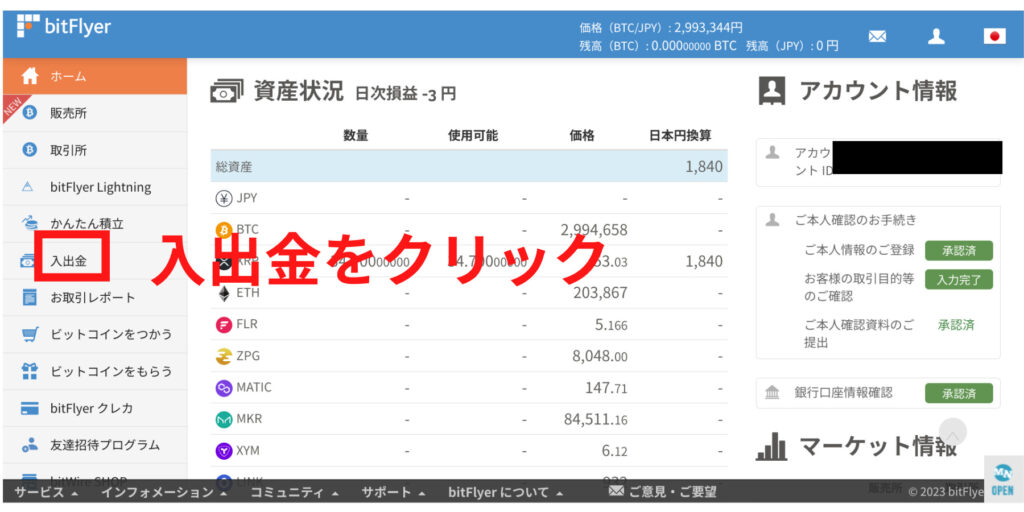Screen dimensions: 1024x512
Task: Open the かんたん積立 menu item
Action: click(x=95, y=223)
